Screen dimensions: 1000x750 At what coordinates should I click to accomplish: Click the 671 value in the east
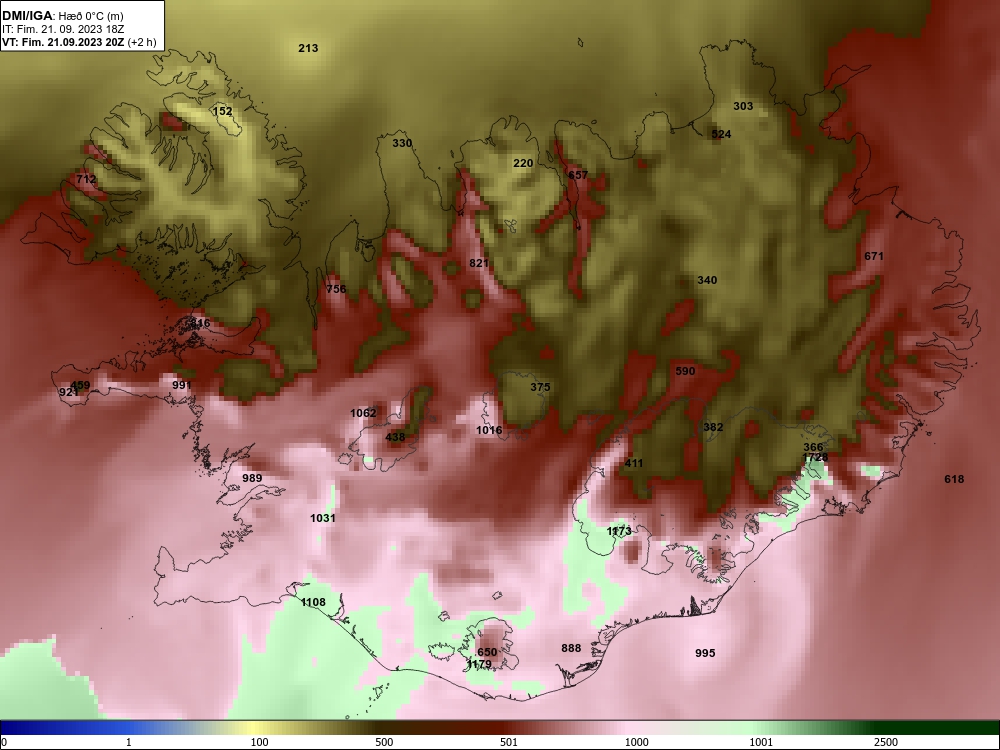coord(874,256)
